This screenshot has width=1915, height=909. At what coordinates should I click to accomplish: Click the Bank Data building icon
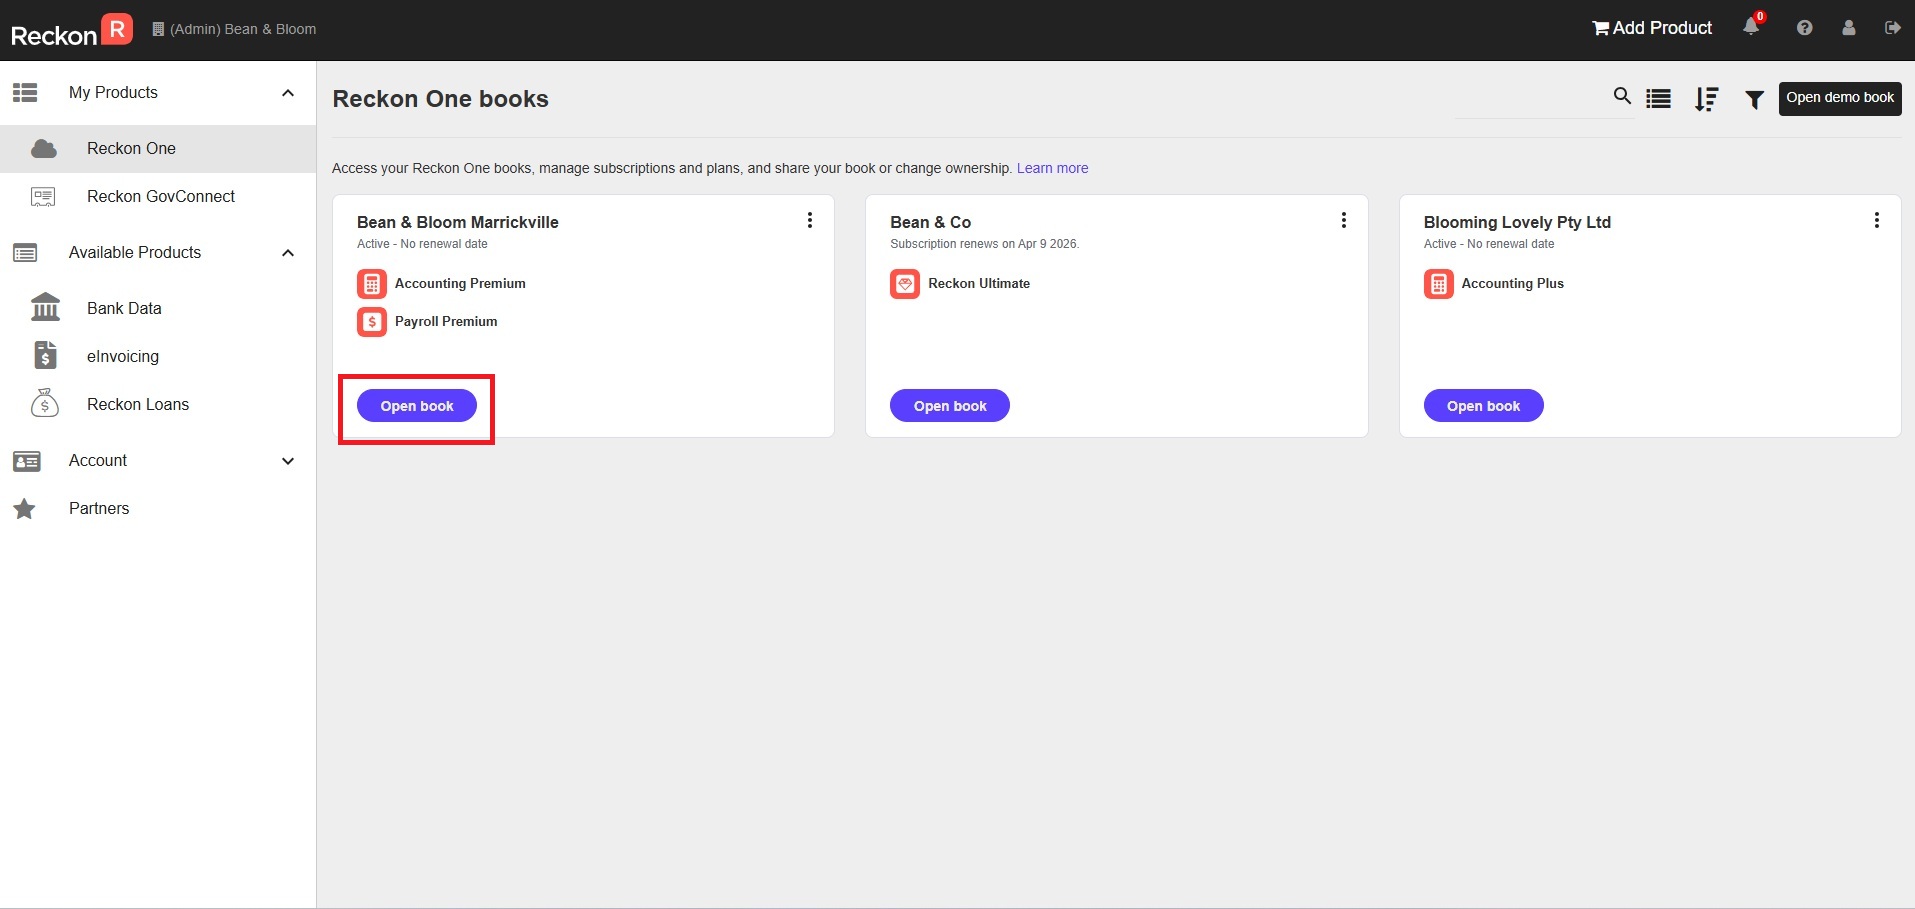click(45, 307)
